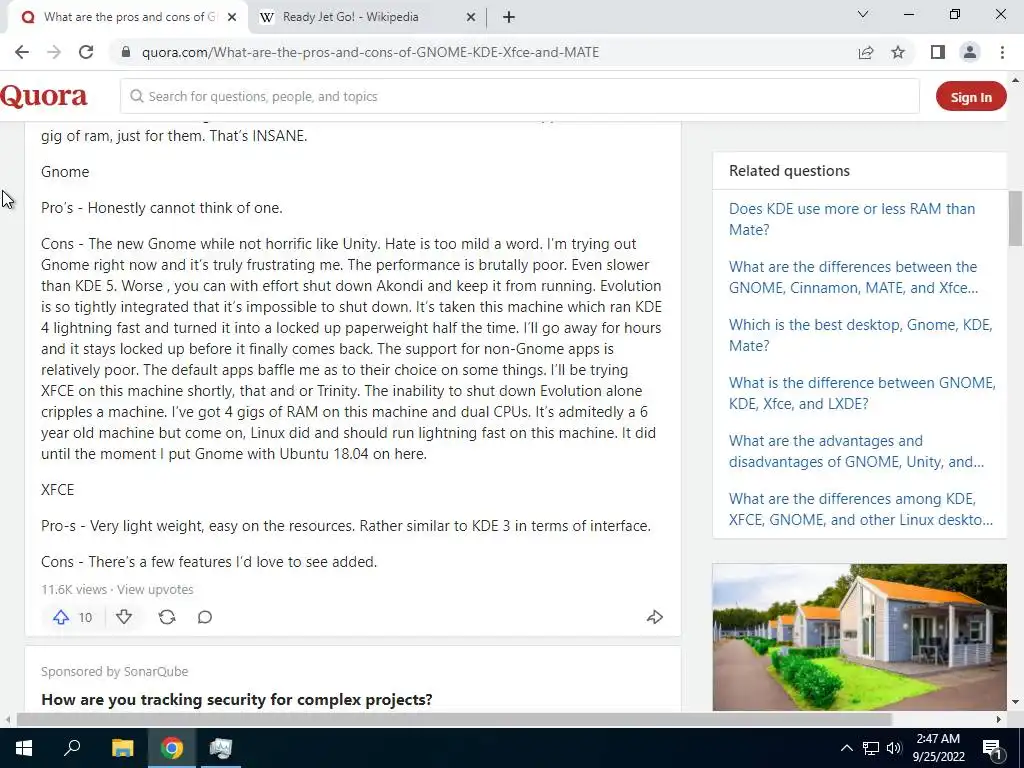
Task: Upvote the answer with 10 upvotes
Action: (x=61, y=617)
